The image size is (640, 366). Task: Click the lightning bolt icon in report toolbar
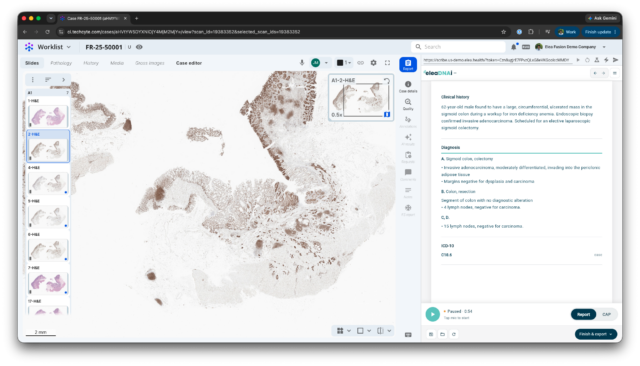606,60
